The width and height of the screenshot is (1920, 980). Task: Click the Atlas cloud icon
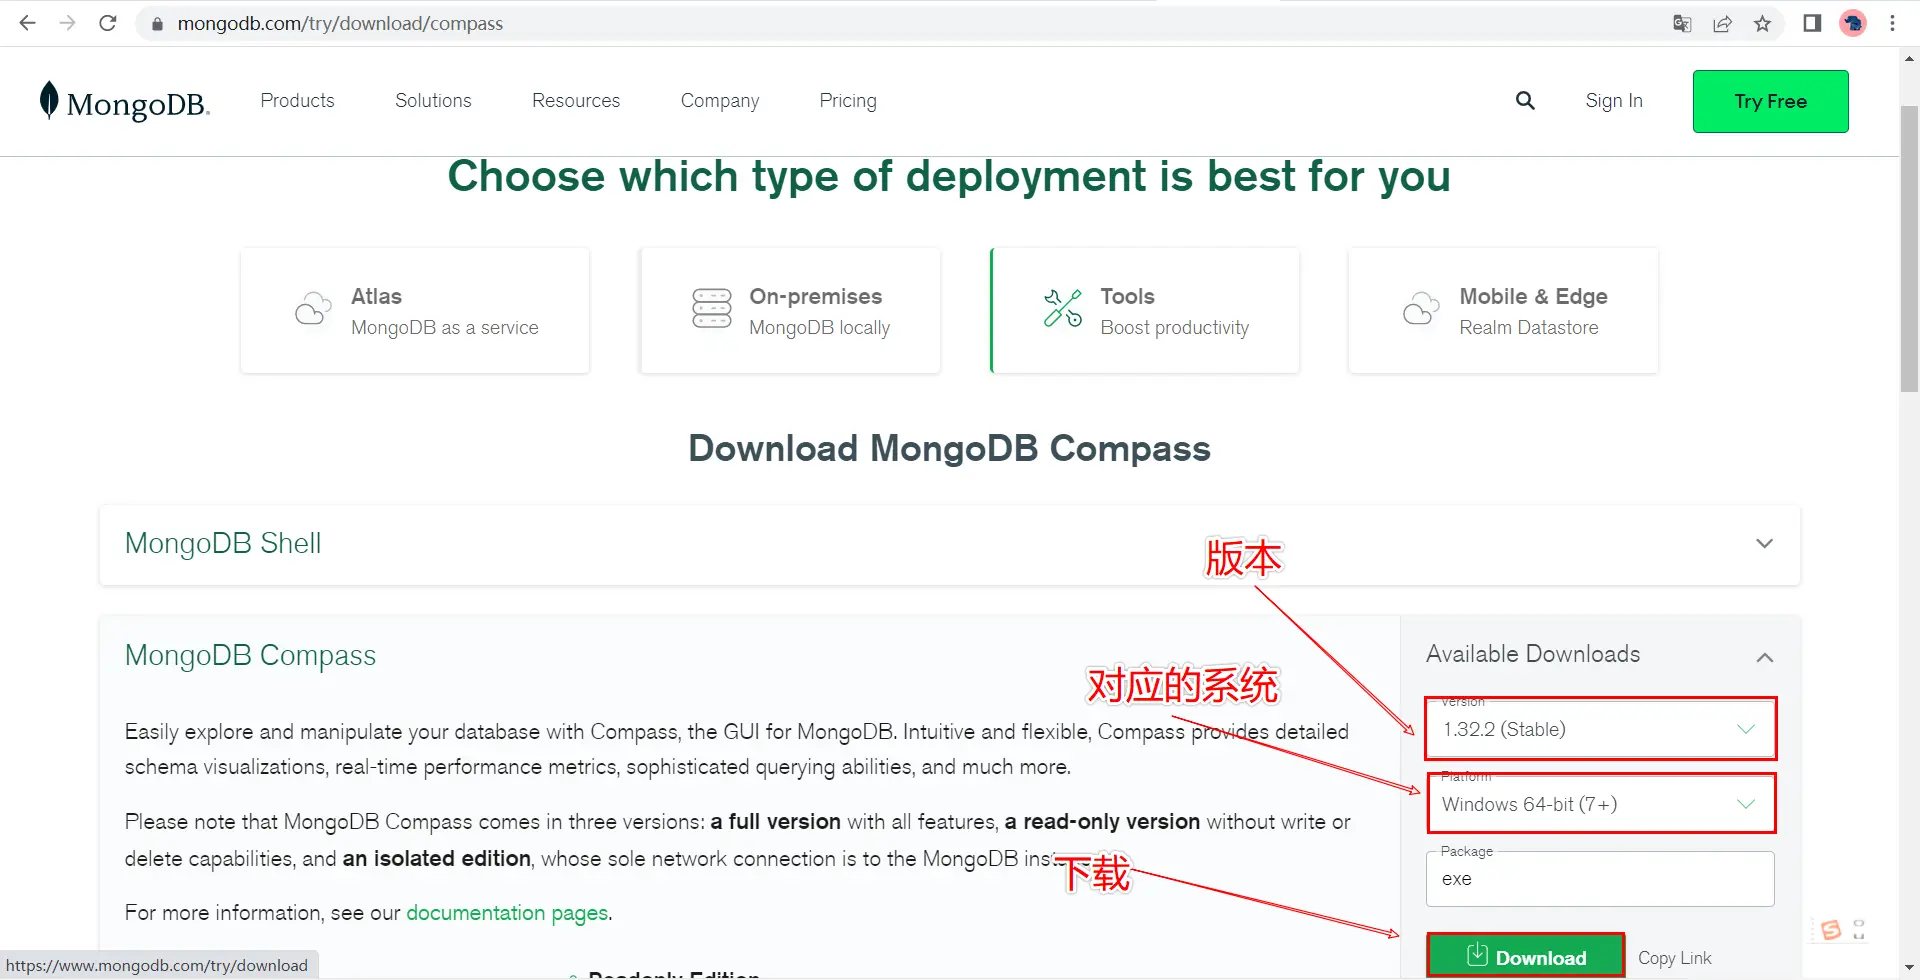[313, 309]
